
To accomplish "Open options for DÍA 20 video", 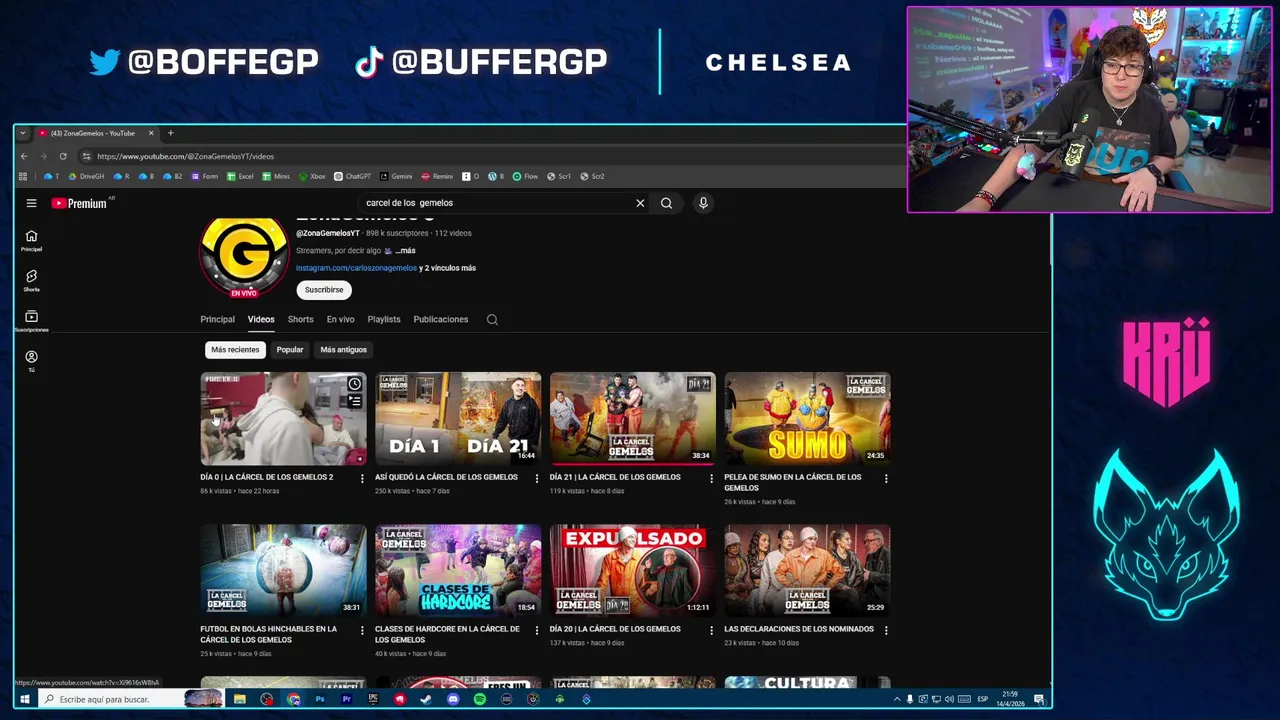I will [x=711, y=631].
